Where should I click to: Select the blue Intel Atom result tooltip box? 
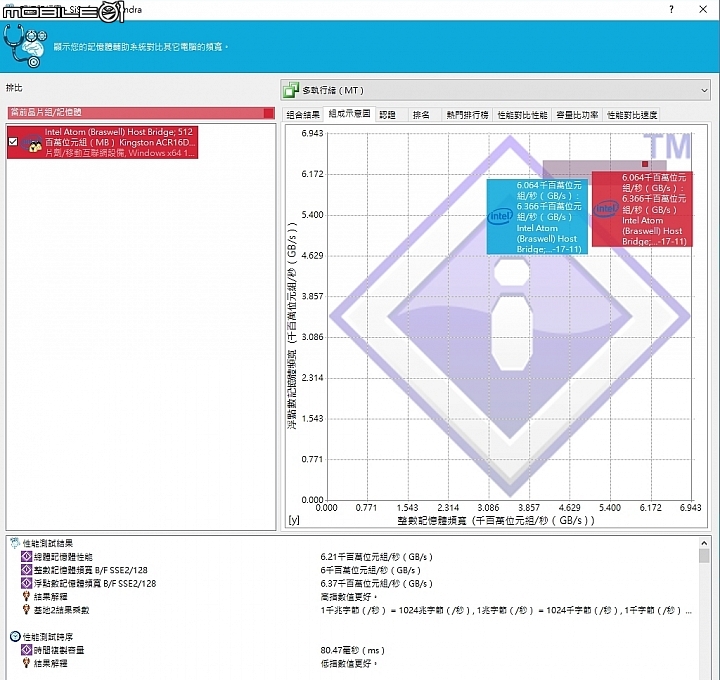point(537,216)
